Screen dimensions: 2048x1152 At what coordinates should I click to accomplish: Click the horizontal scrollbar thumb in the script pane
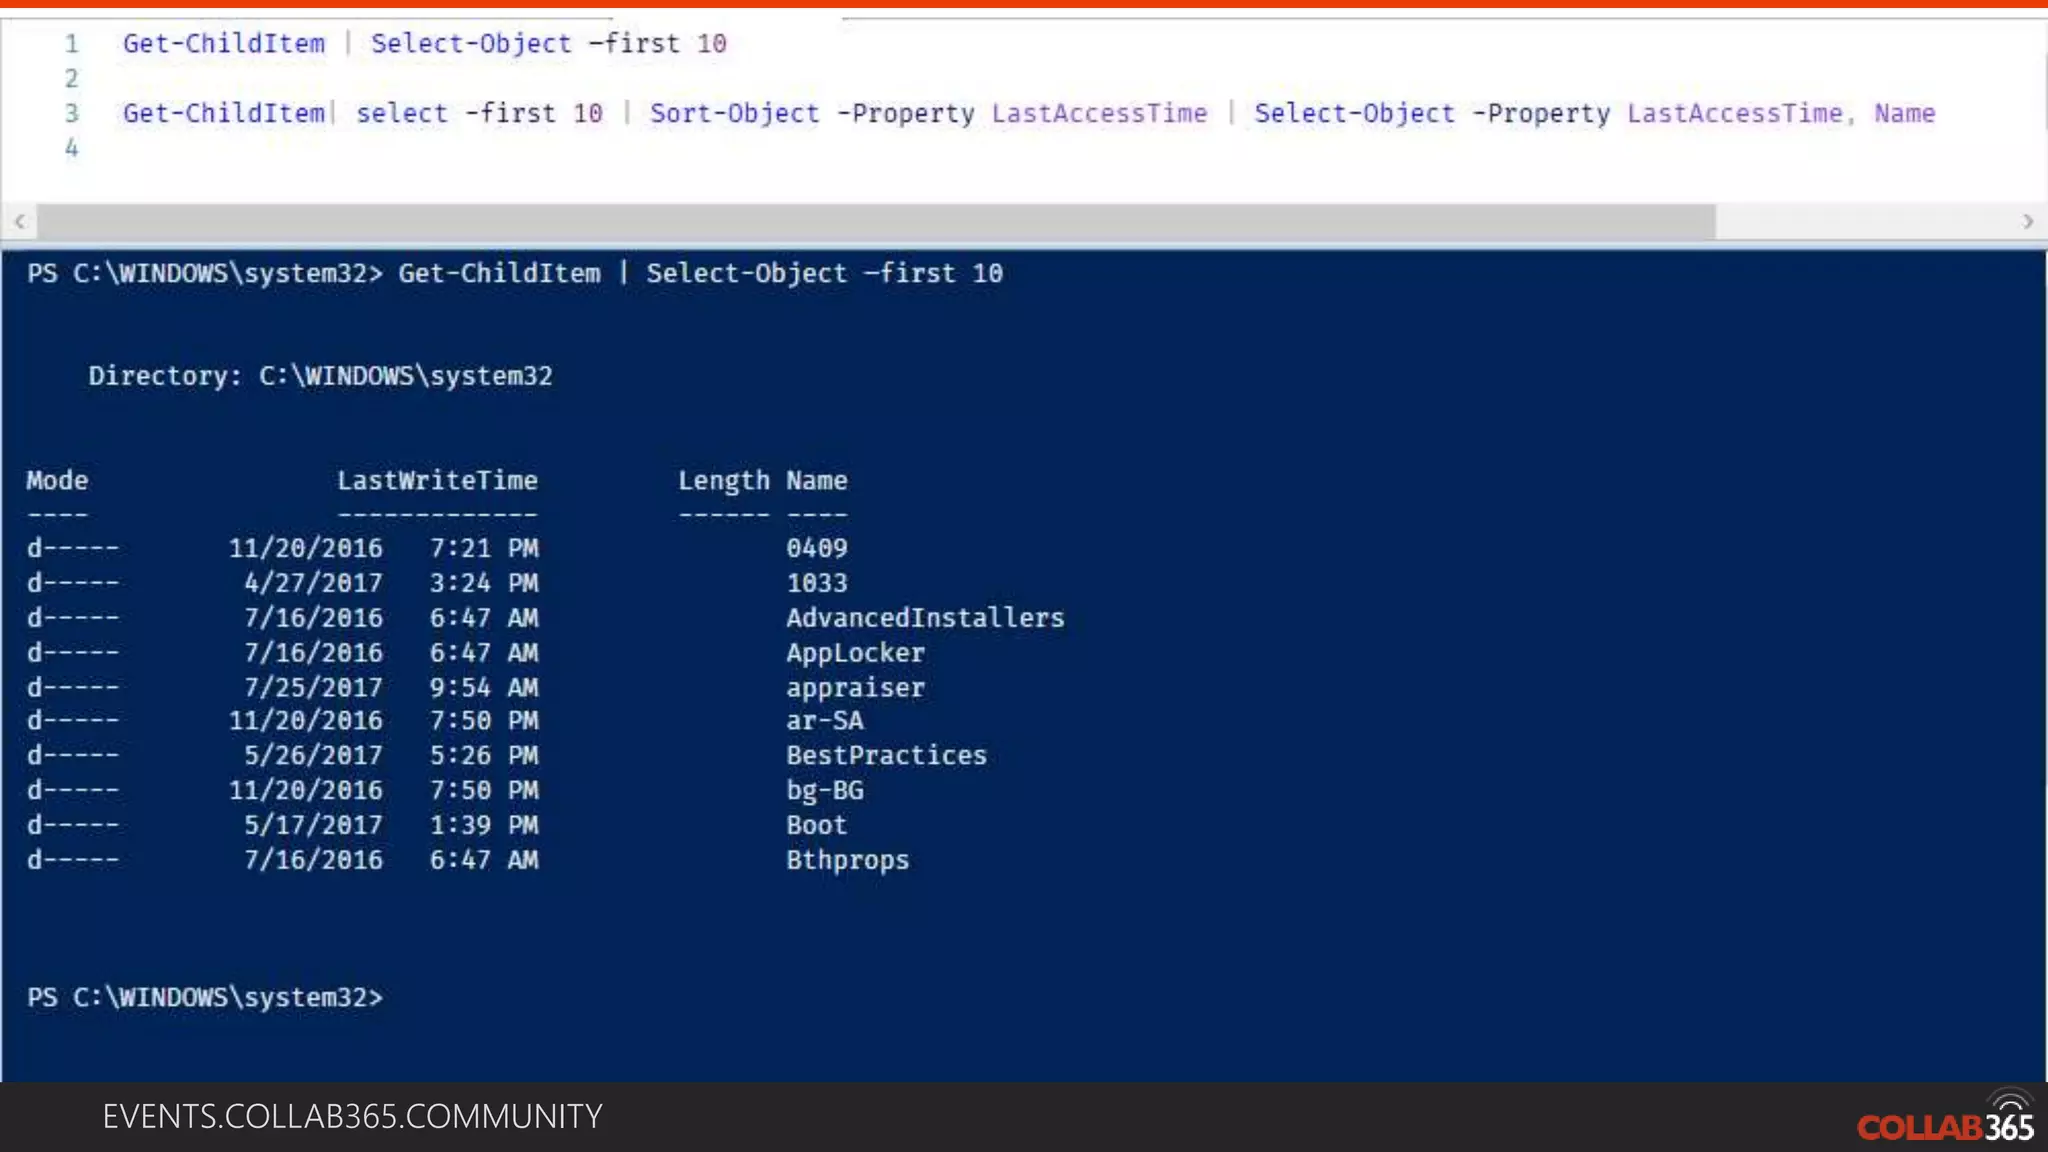click(x=876, y=221)
